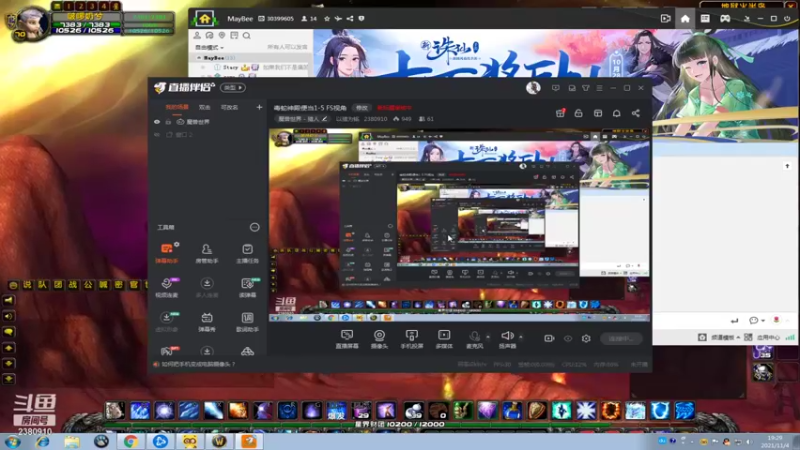Image resolution: width=800 pixels, height=450 pixels.
Task: Add 直播屏幕 capture source
Action: click(x=347, y=339)
